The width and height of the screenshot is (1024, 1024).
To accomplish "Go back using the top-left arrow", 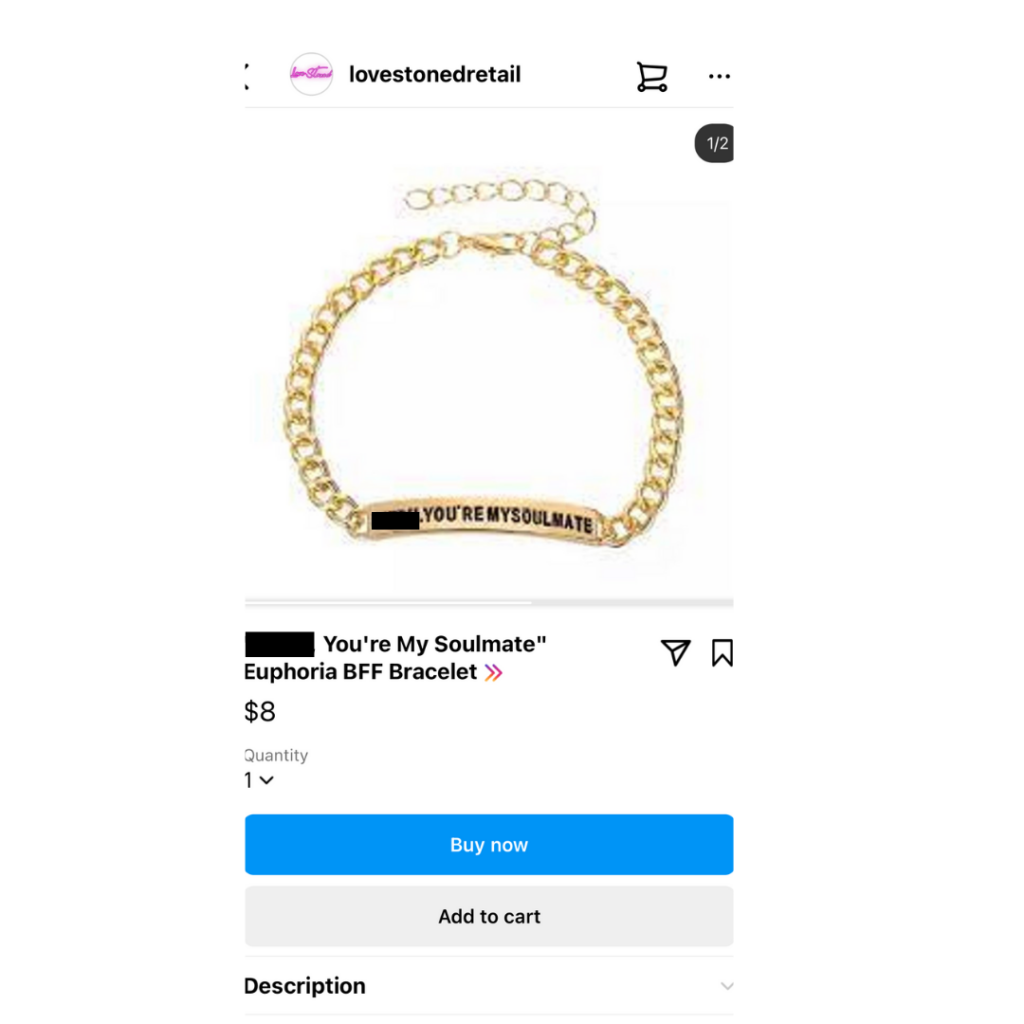I will pos(247,76).
